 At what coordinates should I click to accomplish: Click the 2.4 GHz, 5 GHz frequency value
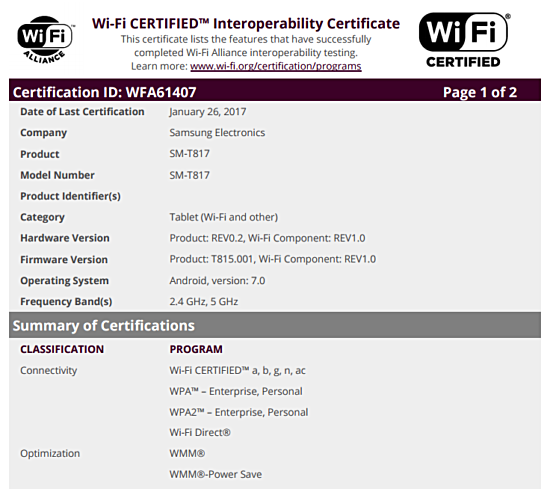(203, 302)
